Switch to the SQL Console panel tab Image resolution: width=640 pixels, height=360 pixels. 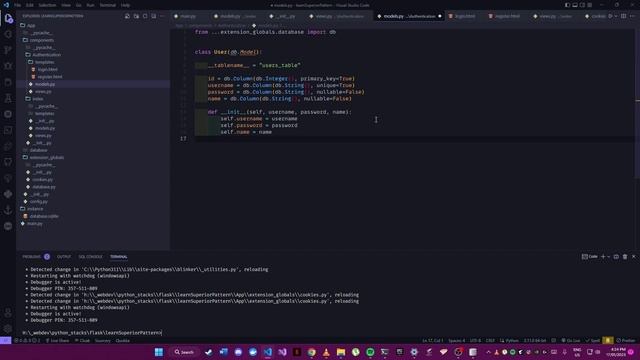pyautogui.click(x=90, y=257)
